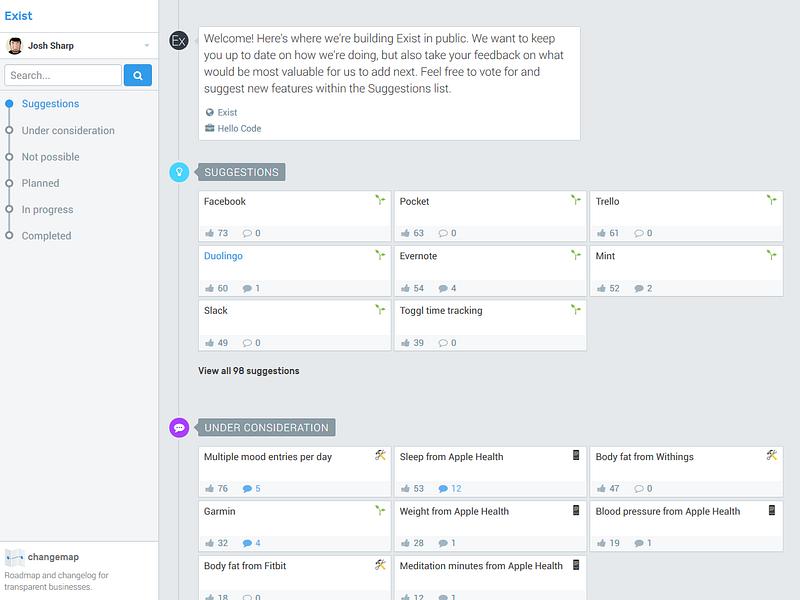Open In progress in the sidebar
The height and width of the screenshot is (600, 800).
coord(47,210)
